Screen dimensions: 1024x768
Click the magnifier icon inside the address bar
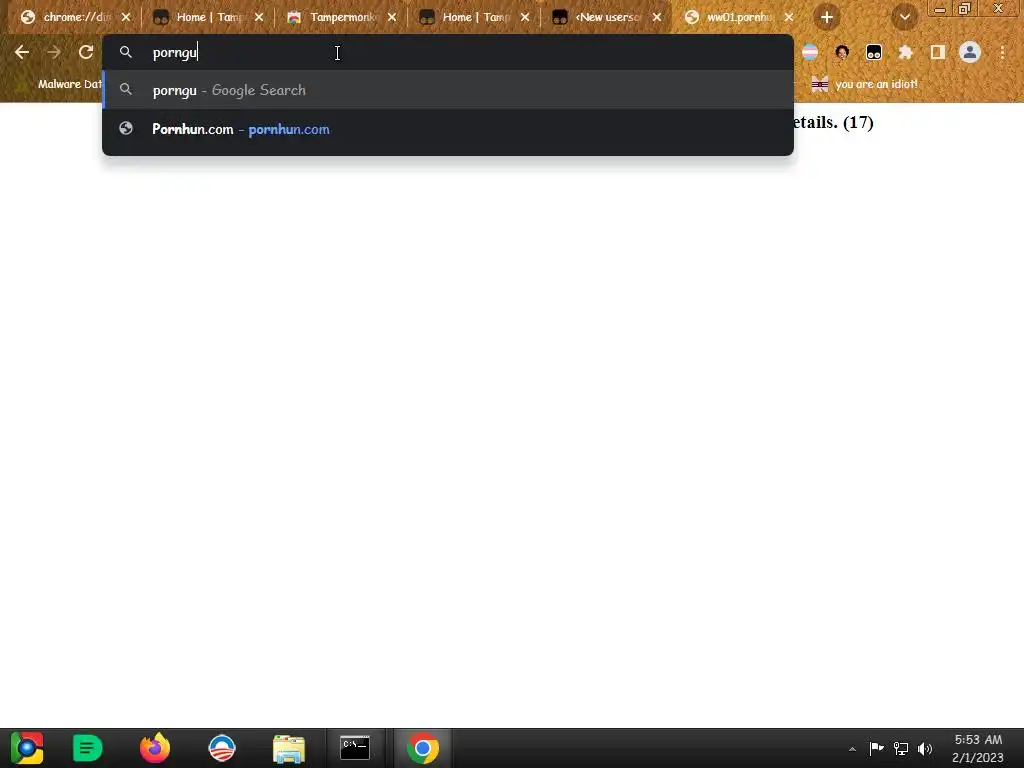click(126, 52)
